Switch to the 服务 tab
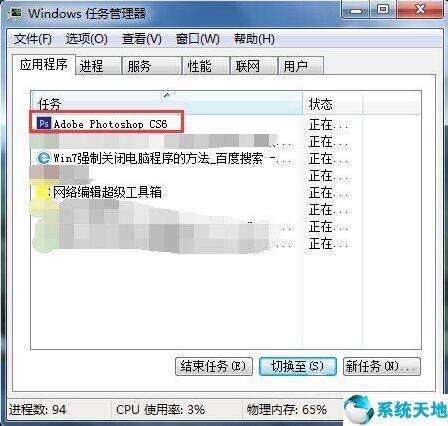Viewport: 448px width, 426px height. (x=151, y=66)
